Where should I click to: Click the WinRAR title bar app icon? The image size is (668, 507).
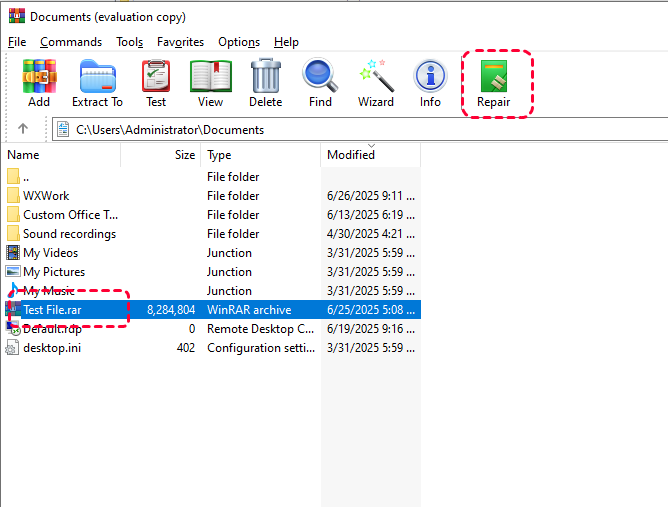[x=17, y=15]
